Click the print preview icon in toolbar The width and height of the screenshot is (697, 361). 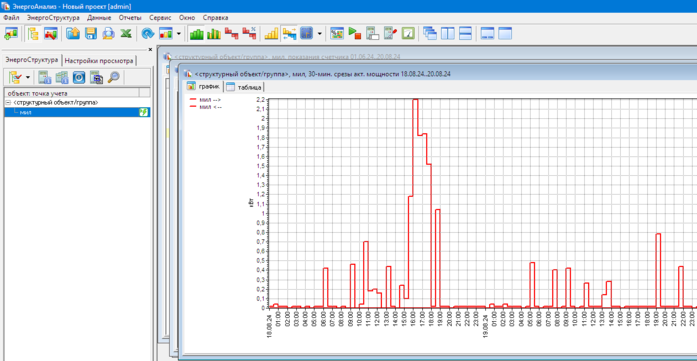click(108, 33)
